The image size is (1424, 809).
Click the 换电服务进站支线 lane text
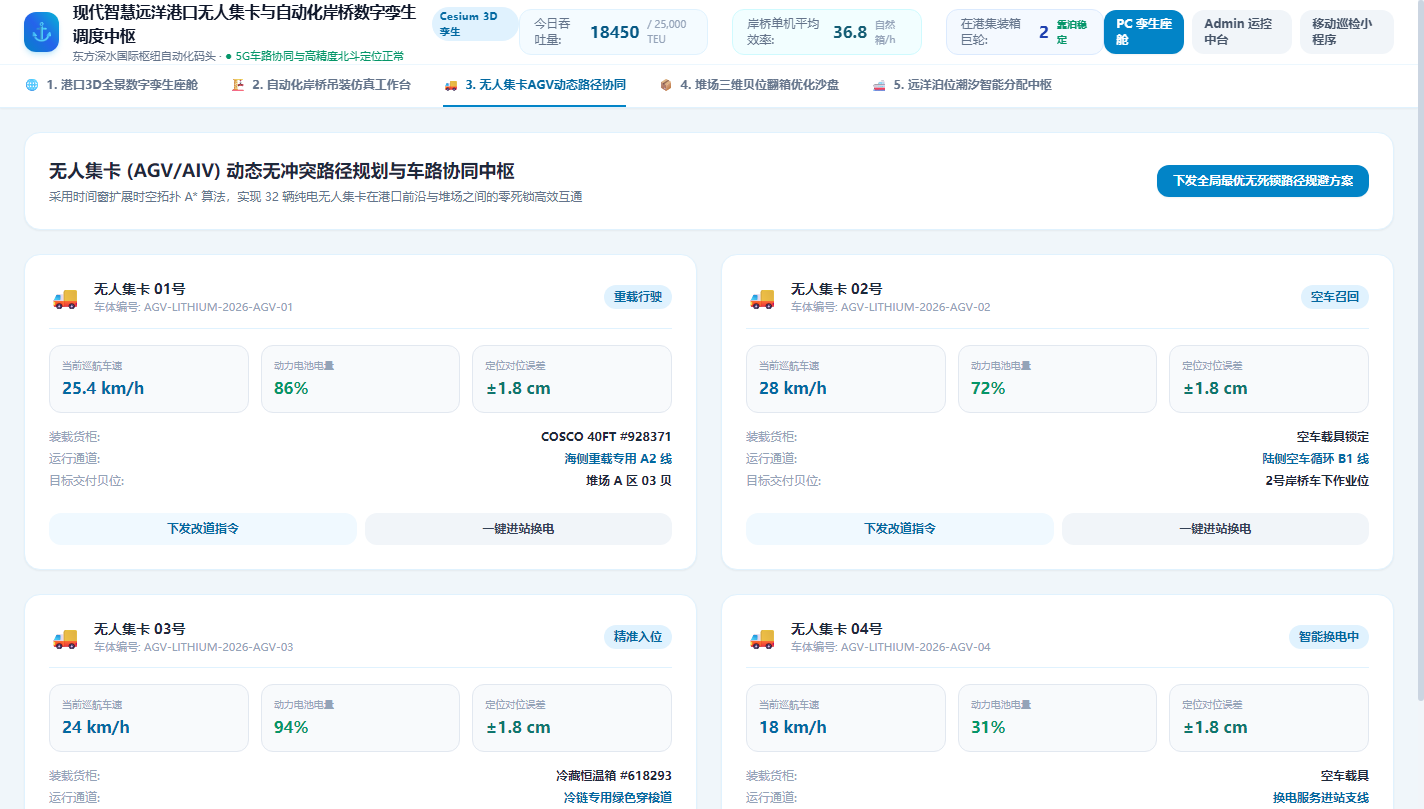point(1321,798)
